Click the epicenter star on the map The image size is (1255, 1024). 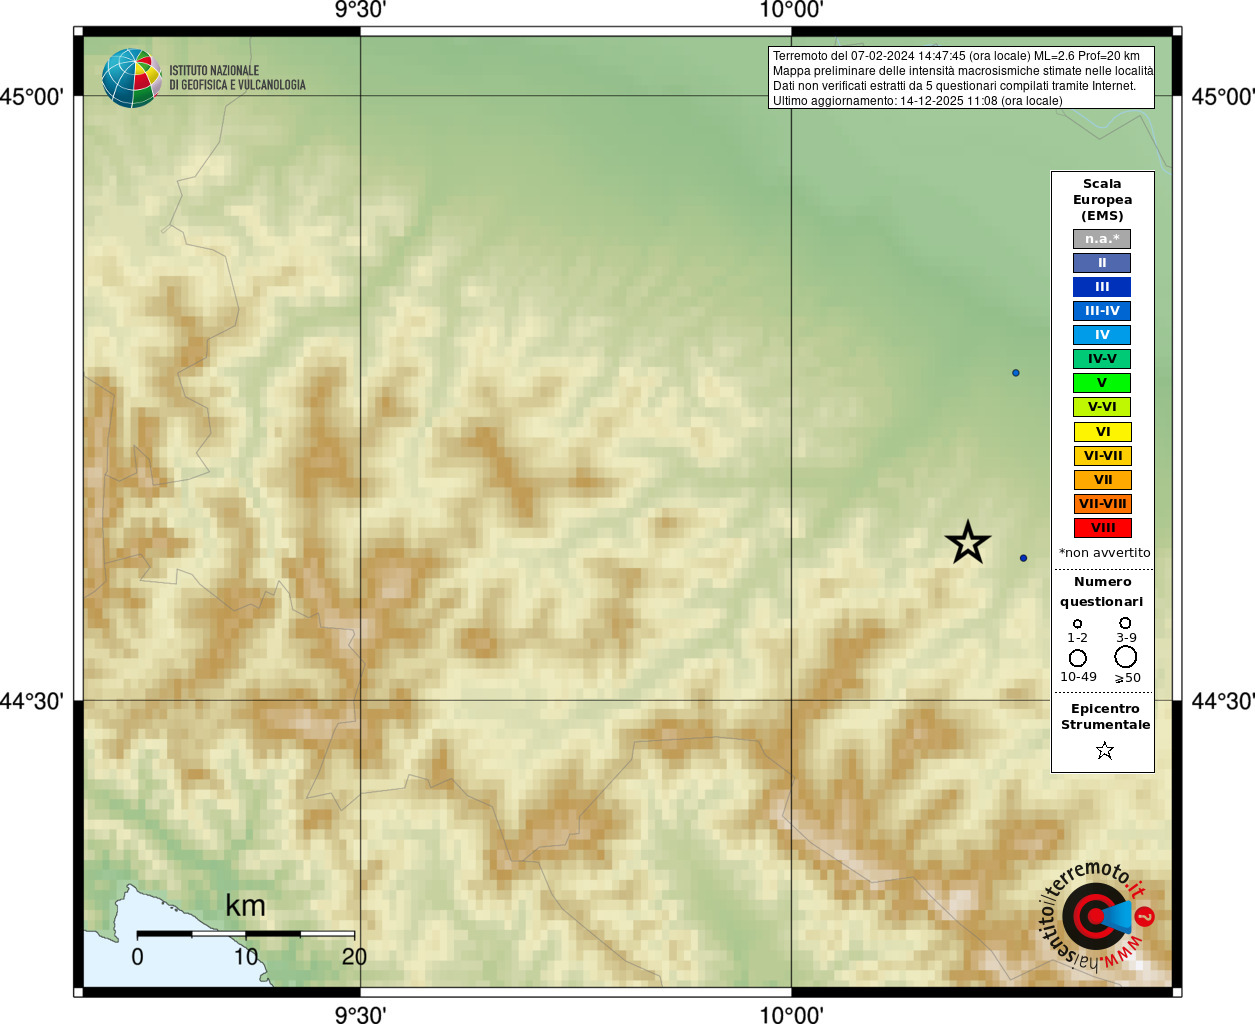tap(968, 543)
